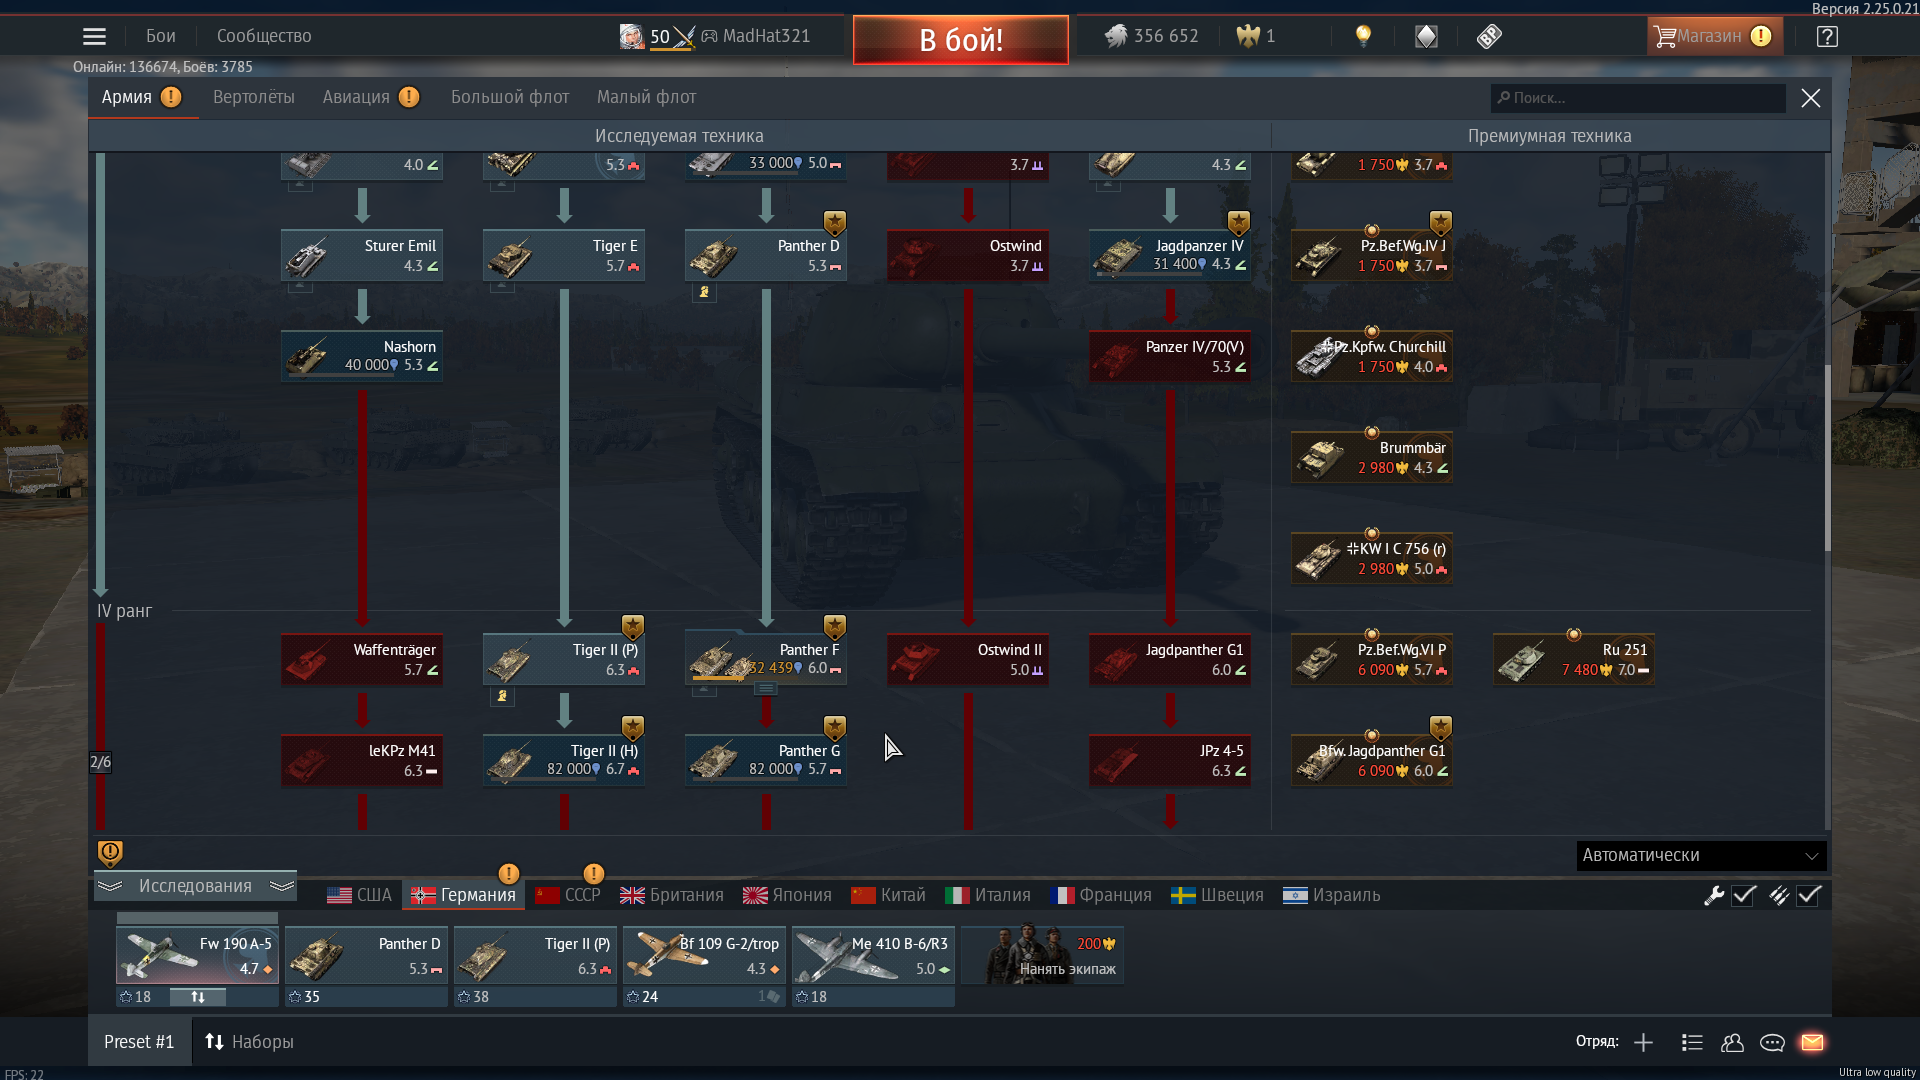The image size is (1920, 1080).
Task: Open the Наборы presets button
Action: 249,1042
